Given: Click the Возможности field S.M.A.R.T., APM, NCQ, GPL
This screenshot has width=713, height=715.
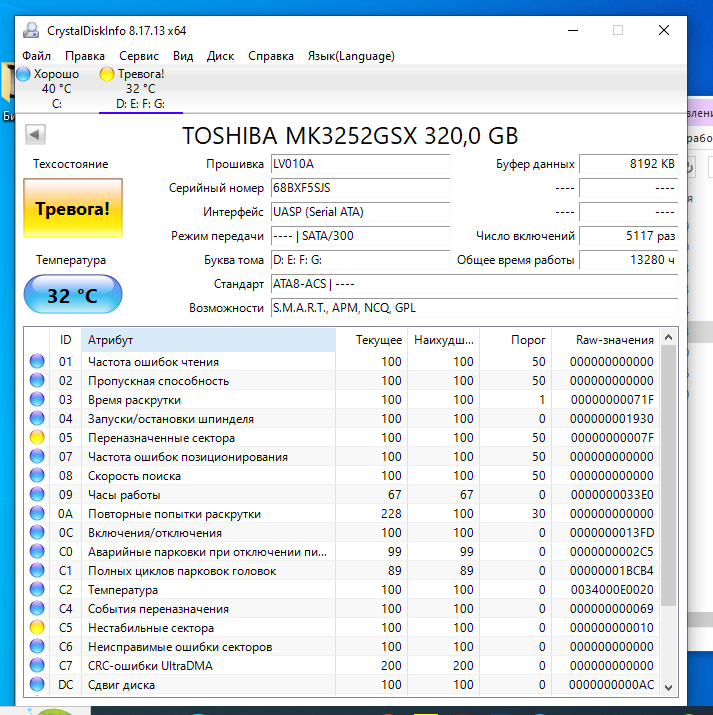Looking at the screenshot, I should (474, 308).
